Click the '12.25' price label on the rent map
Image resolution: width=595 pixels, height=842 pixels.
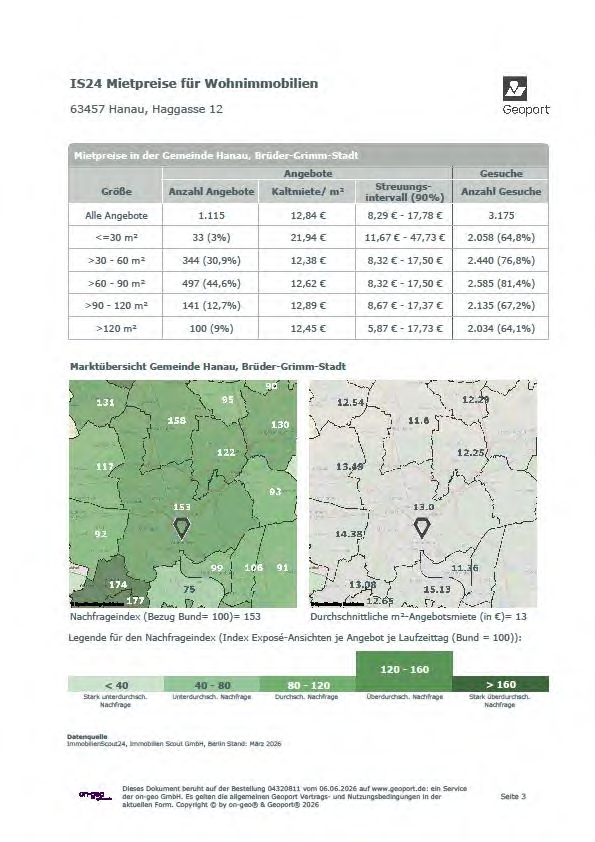tap(471, 452)
